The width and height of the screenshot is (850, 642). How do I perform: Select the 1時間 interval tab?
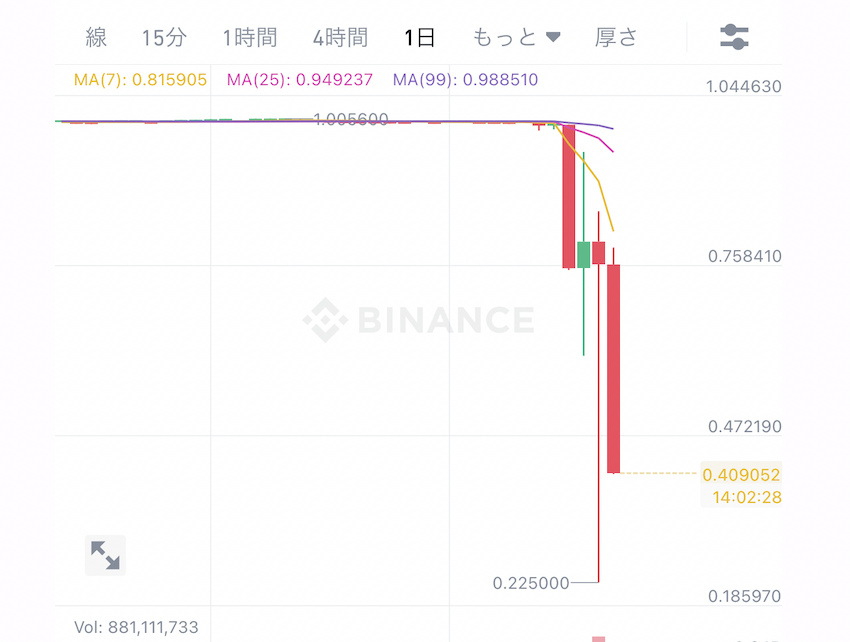click(x=250, y=37)
